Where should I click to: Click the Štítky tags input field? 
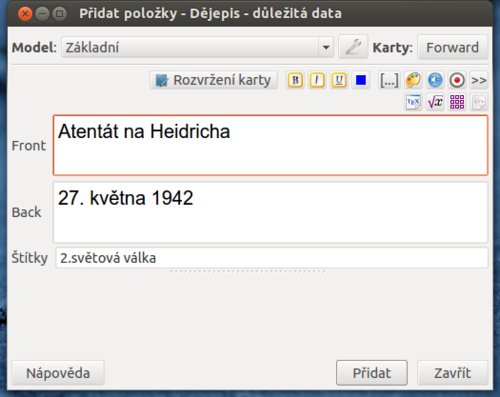tap(272, 258)
